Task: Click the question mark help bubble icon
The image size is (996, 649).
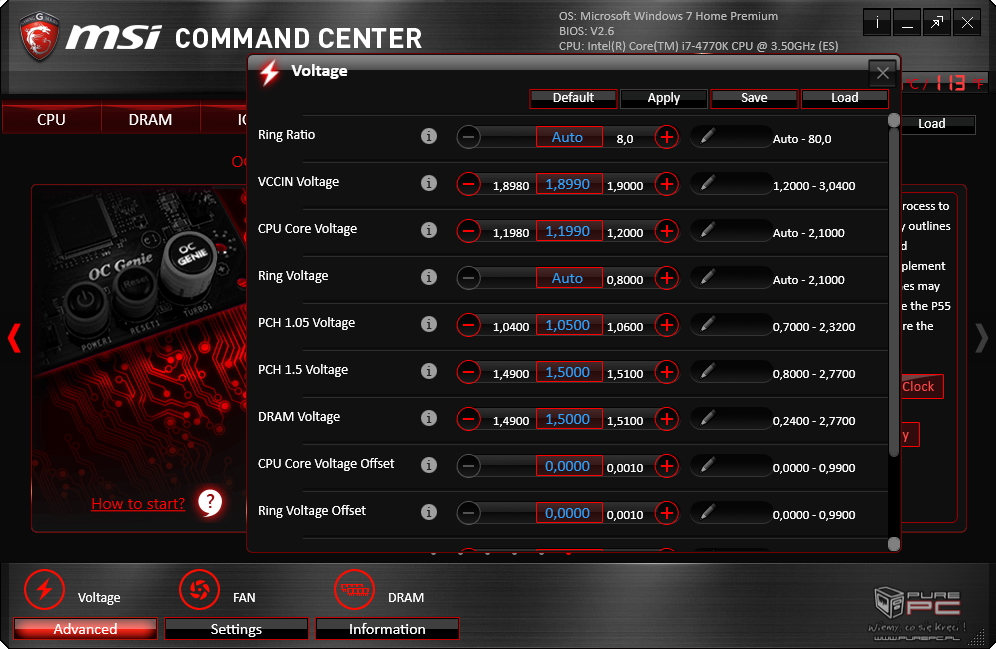Action: [210, 503]
